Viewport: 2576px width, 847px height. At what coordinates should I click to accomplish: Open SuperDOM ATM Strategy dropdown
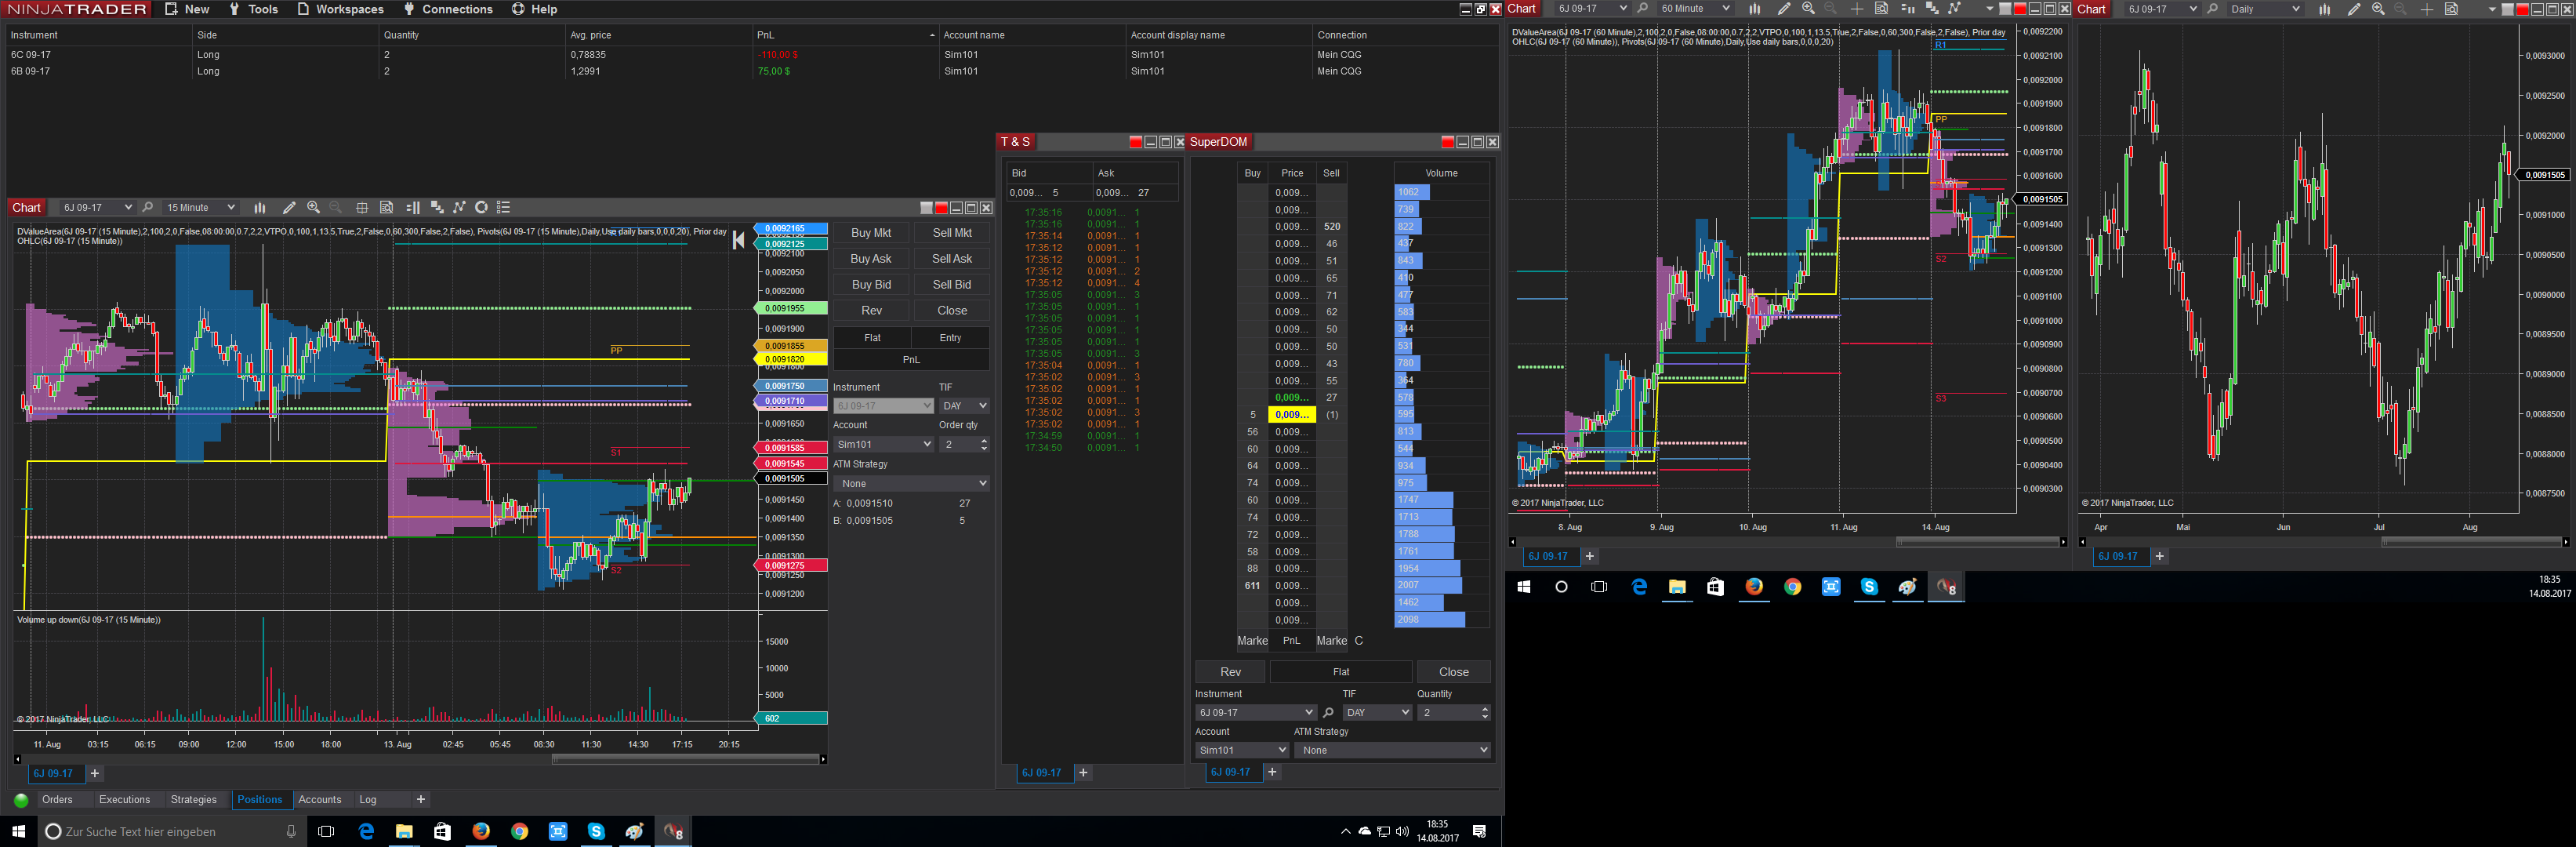1392,750
